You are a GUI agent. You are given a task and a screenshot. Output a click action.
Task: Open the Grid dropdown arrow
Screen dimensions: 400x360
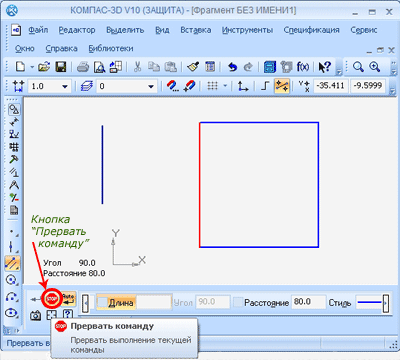[225, 86]
